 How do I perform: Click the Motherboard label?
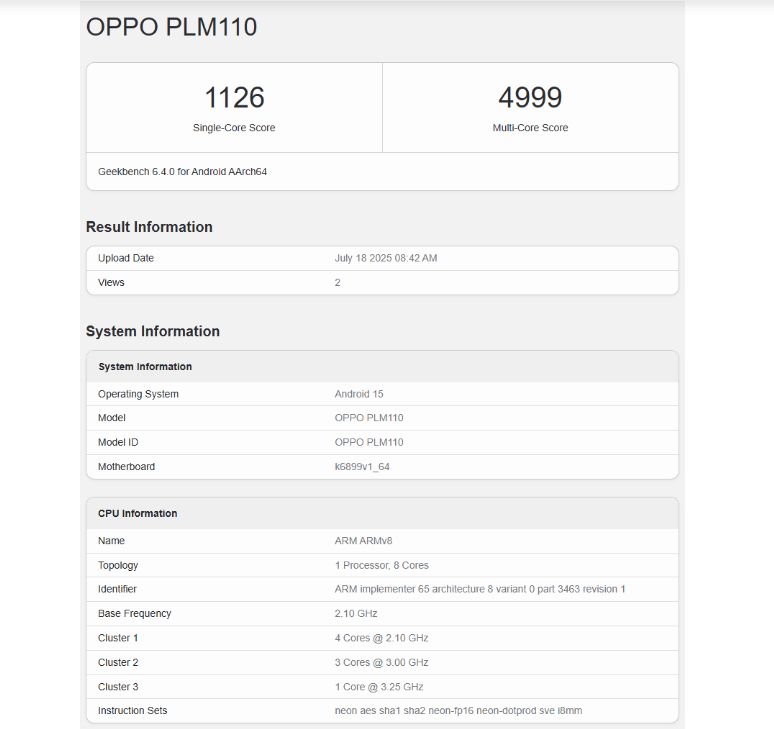point(126,466)
